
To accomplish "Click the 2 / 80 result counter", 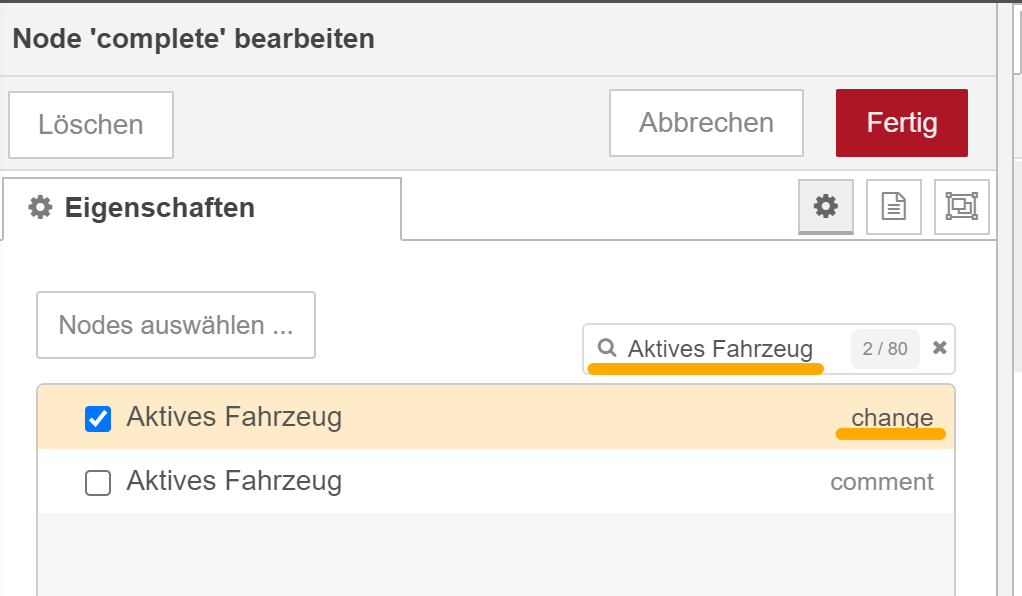I will 884,349.
